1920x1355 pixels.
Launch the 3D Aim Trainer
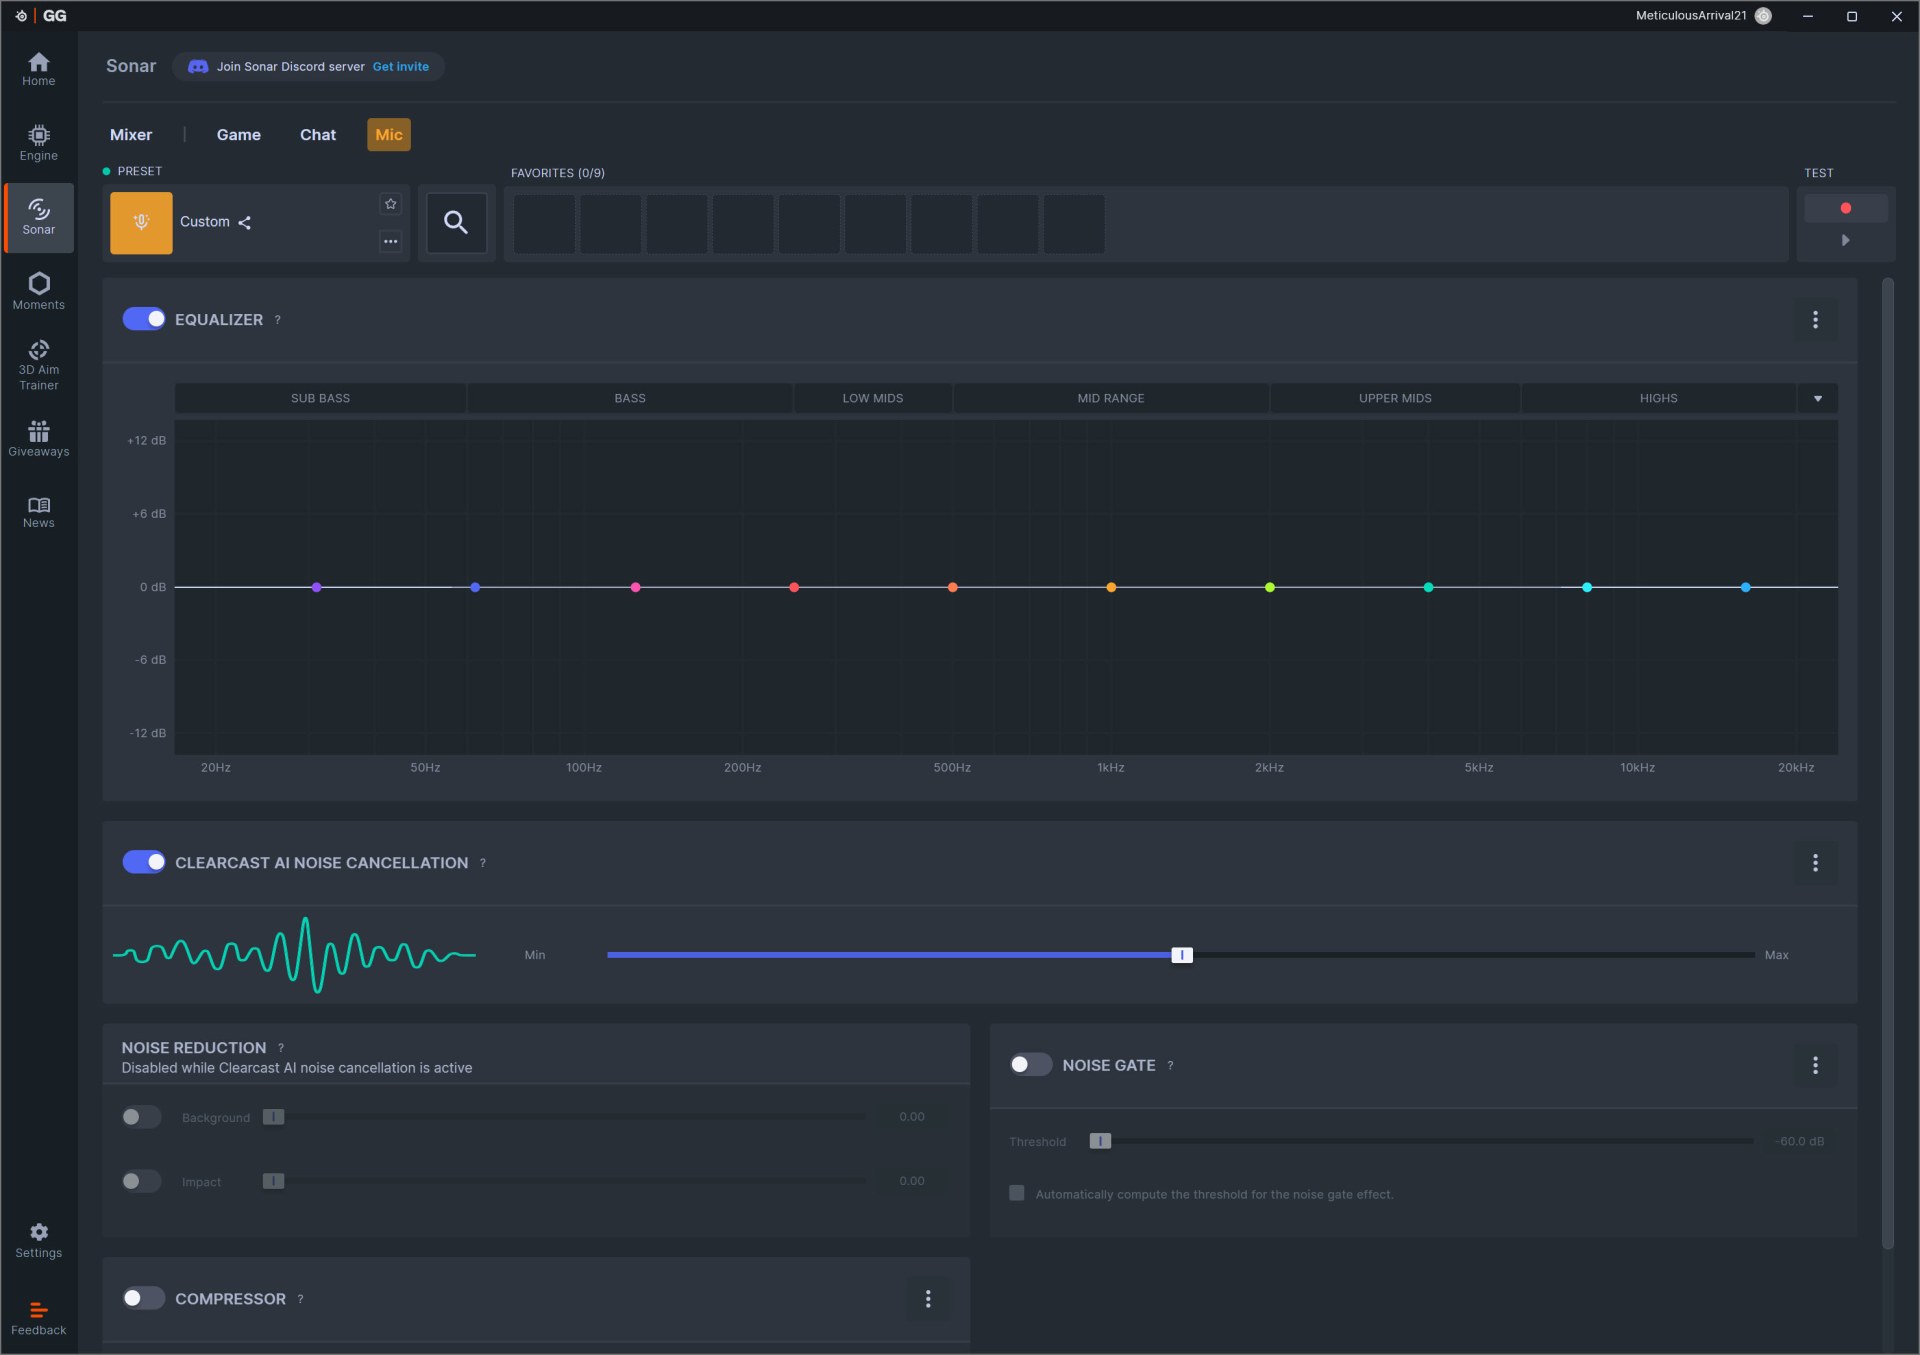(x=38, y=365)
